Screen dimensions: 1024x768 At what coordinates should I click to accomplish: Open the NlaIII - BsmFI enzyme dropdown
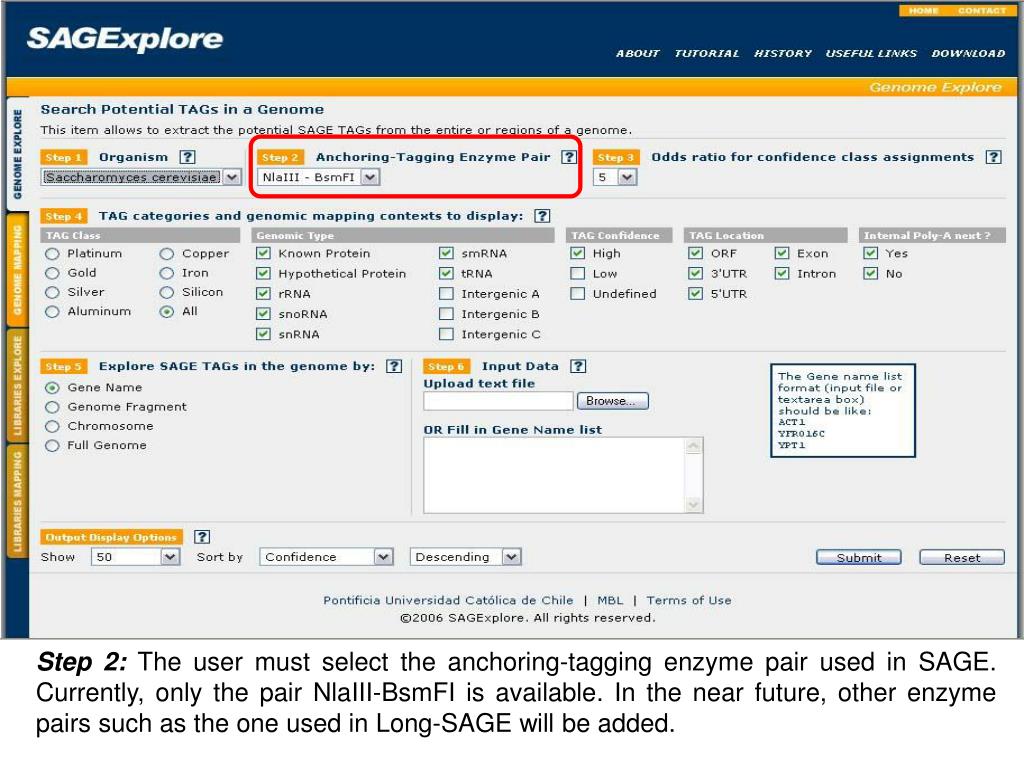[x=318, y=177]
